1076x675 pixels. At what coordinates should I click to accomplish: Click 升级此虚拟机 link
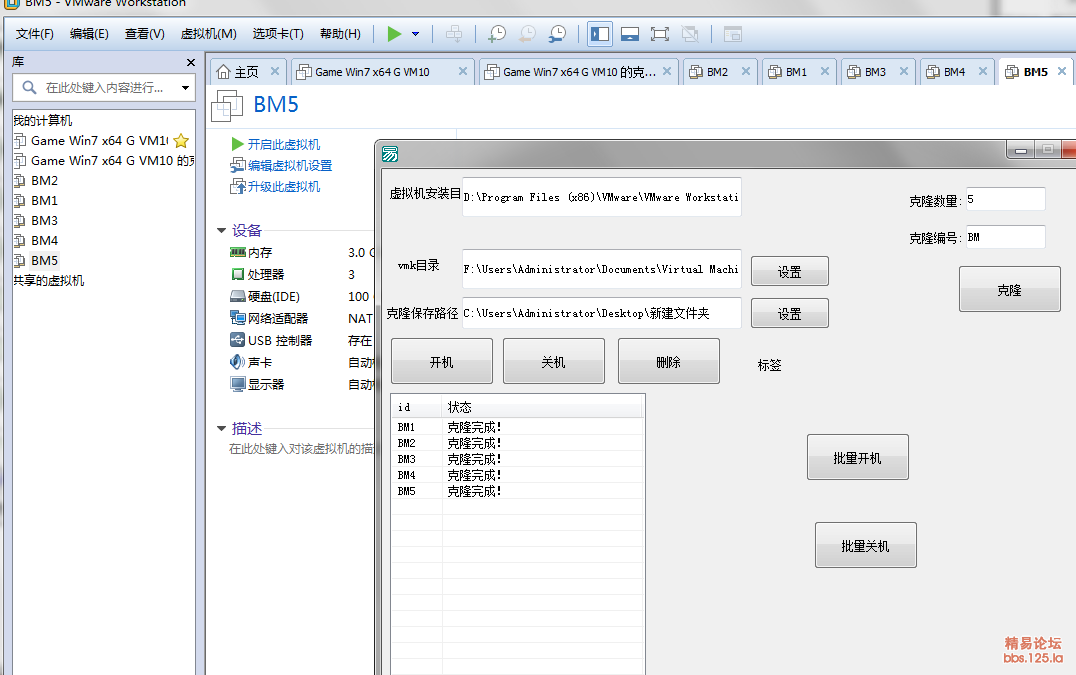pos(283,187)
